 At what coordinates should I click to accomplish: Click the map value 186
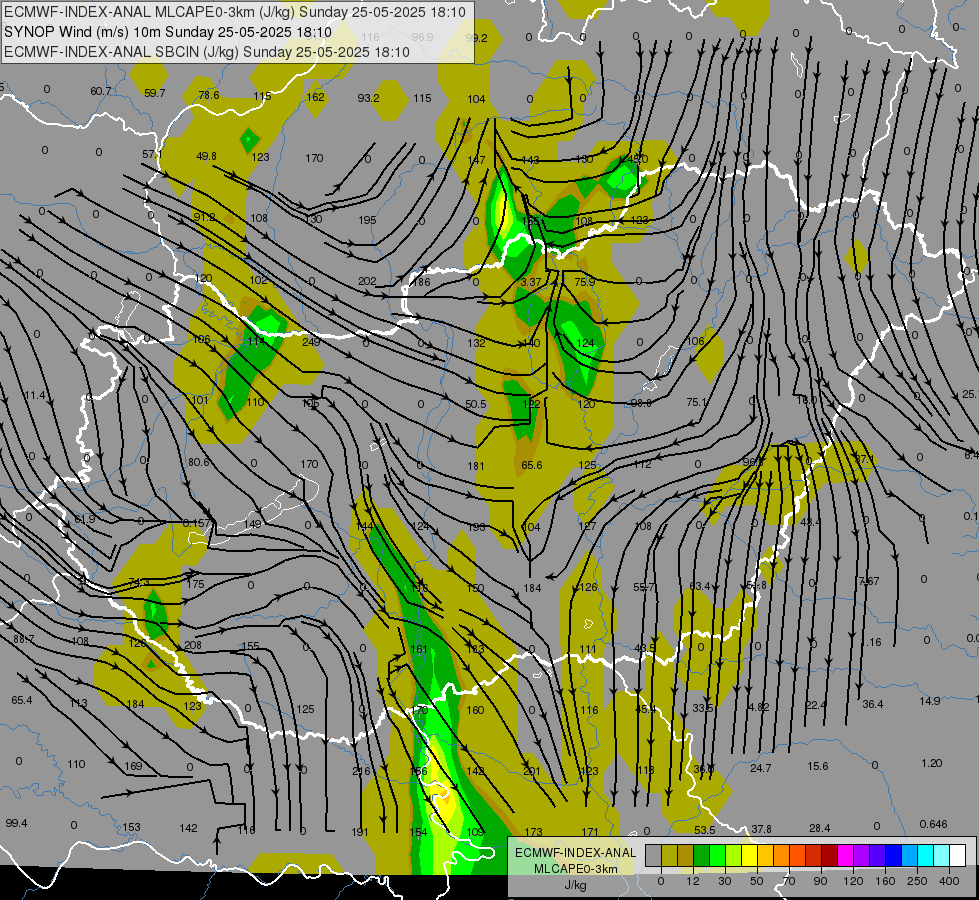click(x=421, y=282)
